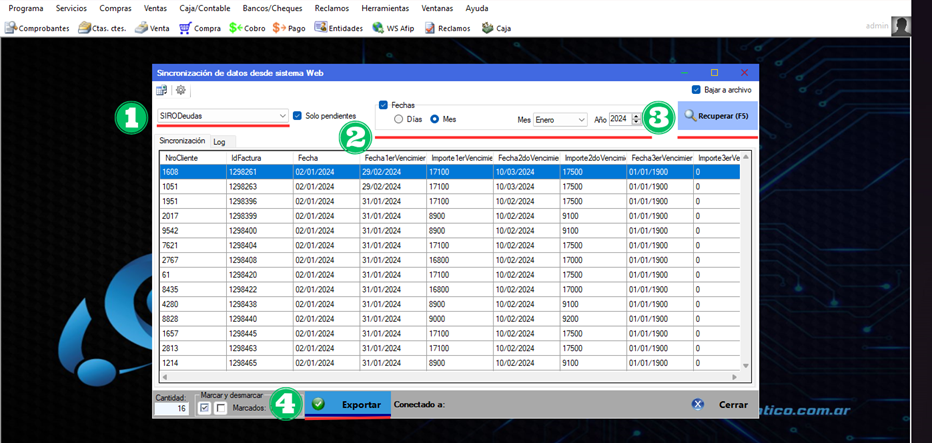Disable the Bajar a archivo checkbox
The height and width of the screenshot is (443, 932).
(x=696, y=90)
